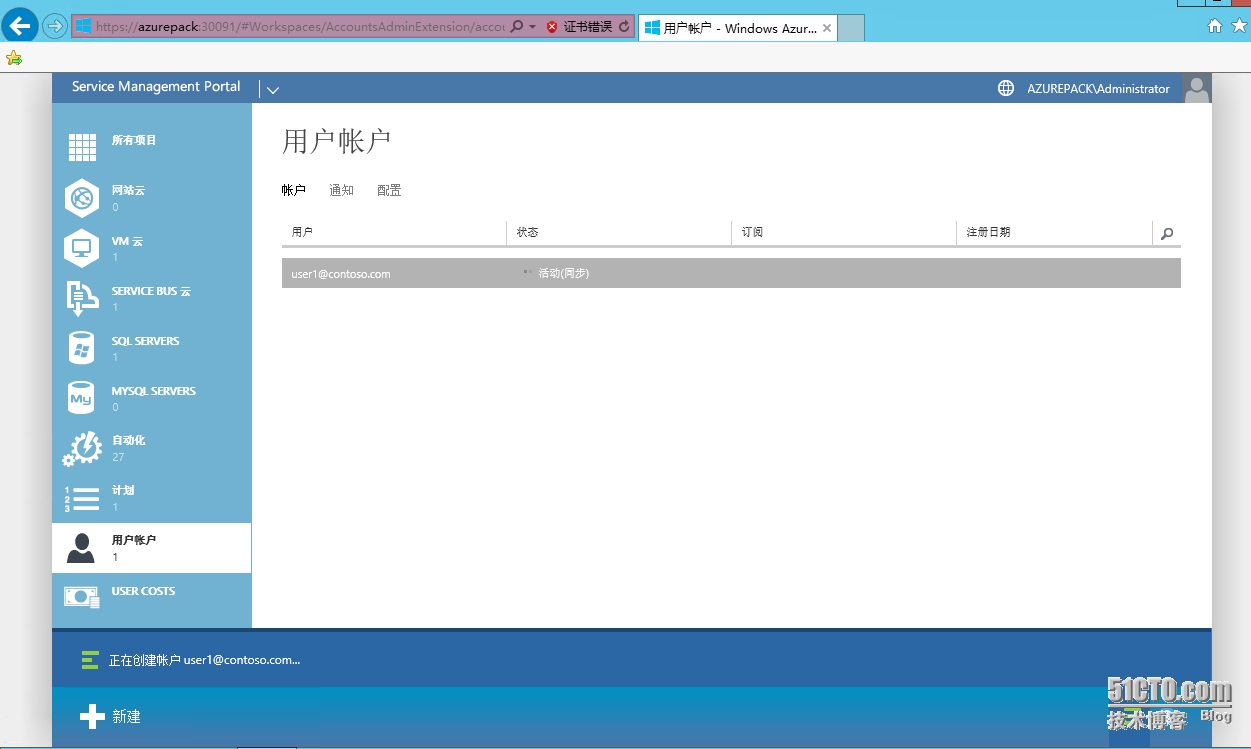
Task: Open the USER COSTS money icon
Action: pyautogui.click(x=82, y=596)
